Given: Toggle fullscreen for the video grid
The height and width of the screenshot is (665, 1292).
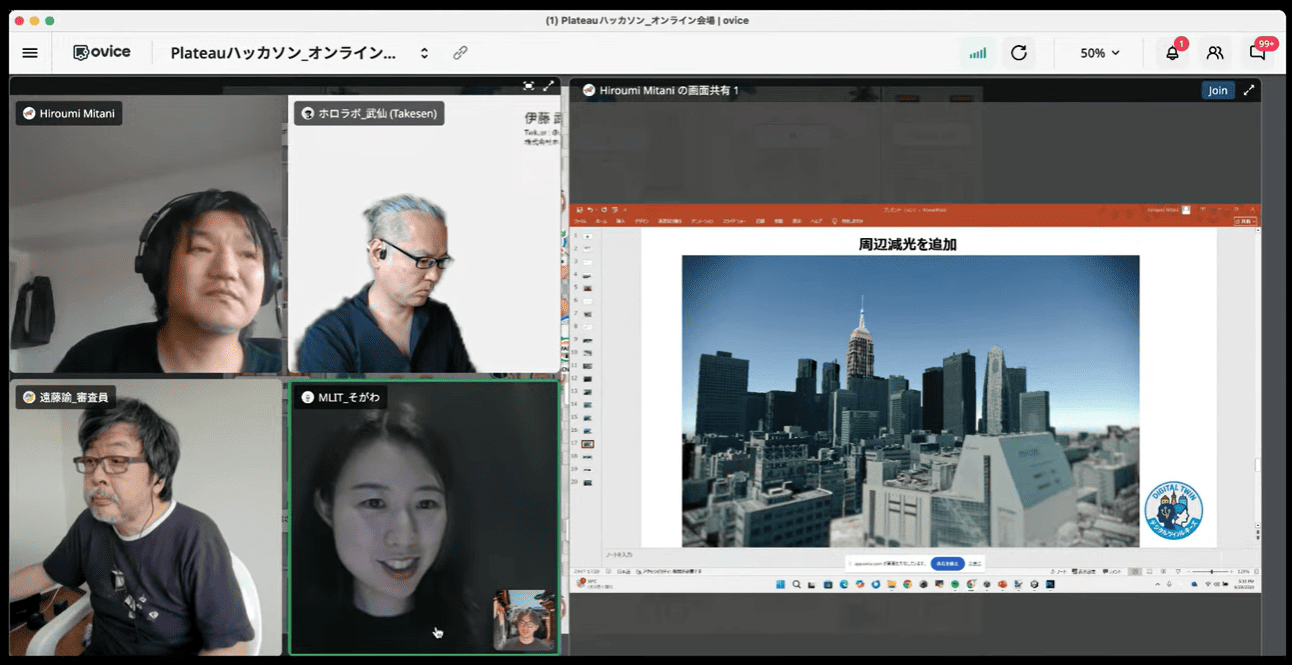Looking at the screenshot, I should click(x=548, y=86).
